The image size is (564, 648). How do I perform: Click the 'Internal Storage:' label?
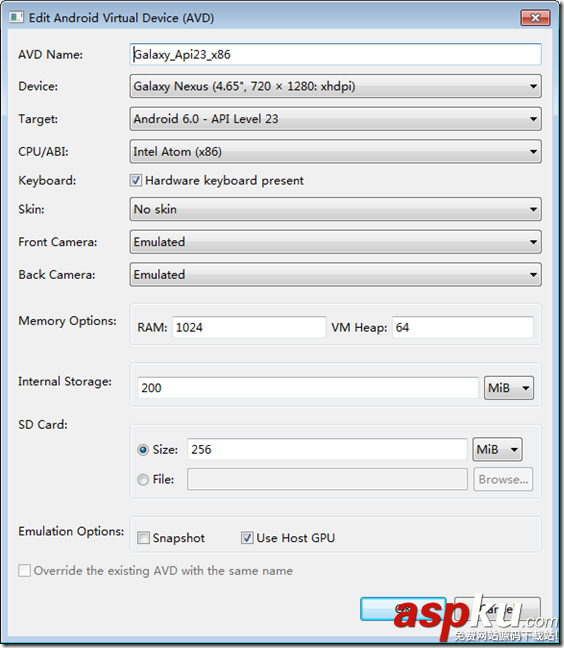tap(65, 381)
